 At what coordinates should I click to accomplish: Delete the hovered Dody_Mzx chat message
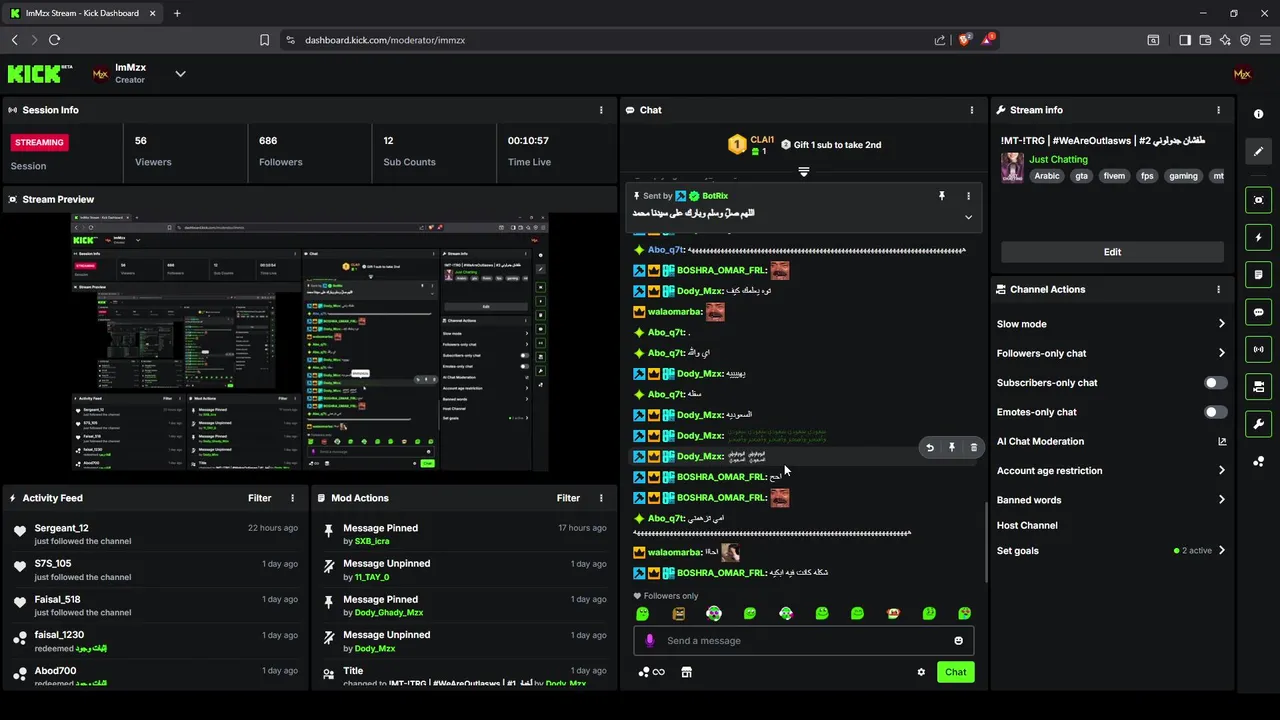click(x=974, y=448)
